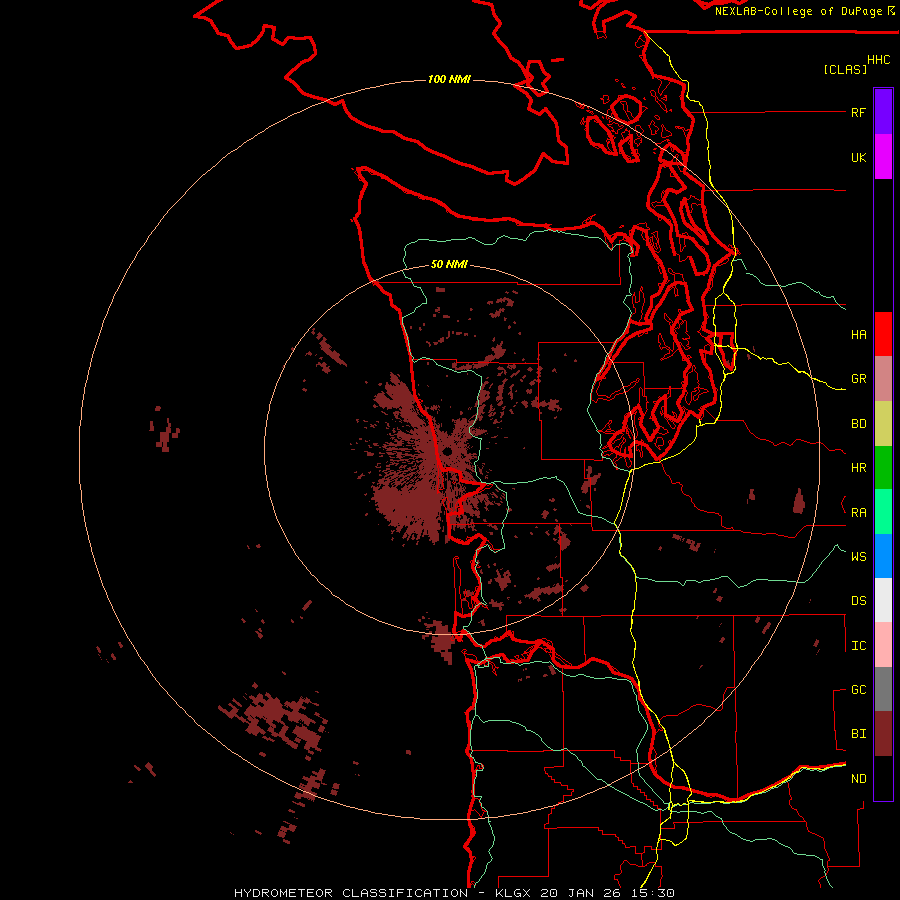Click the green HR legend color swatch
The image size is (900, 900).
(883, 468)
